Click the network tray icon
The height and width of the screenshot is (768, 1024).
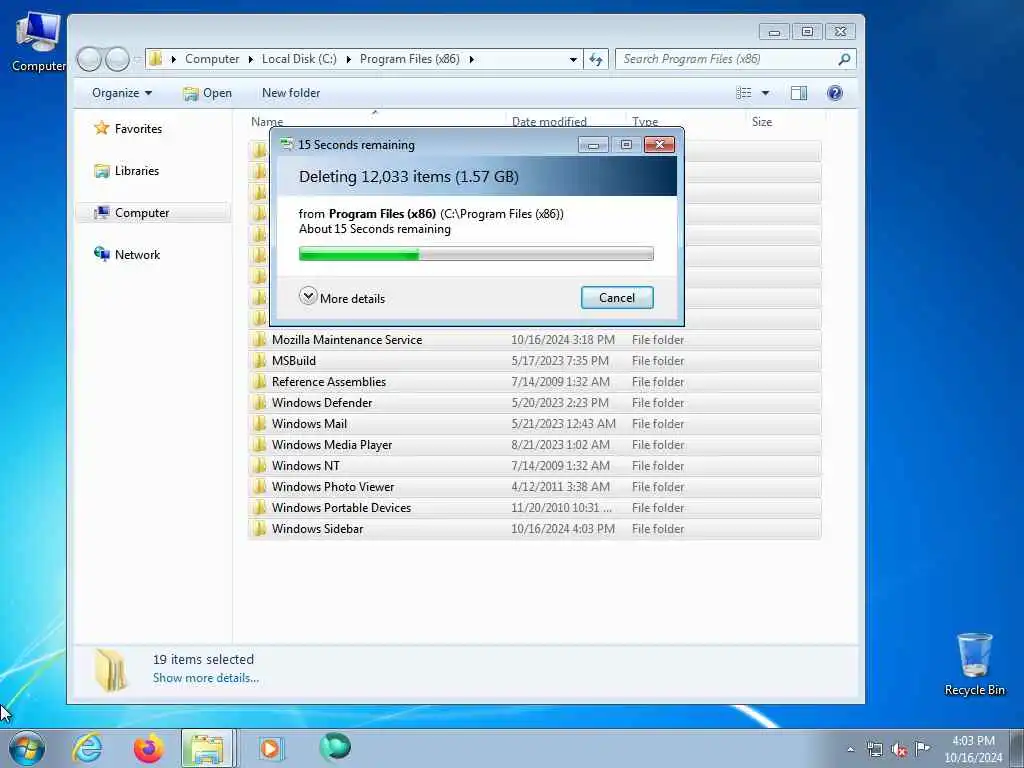(874, 750)
